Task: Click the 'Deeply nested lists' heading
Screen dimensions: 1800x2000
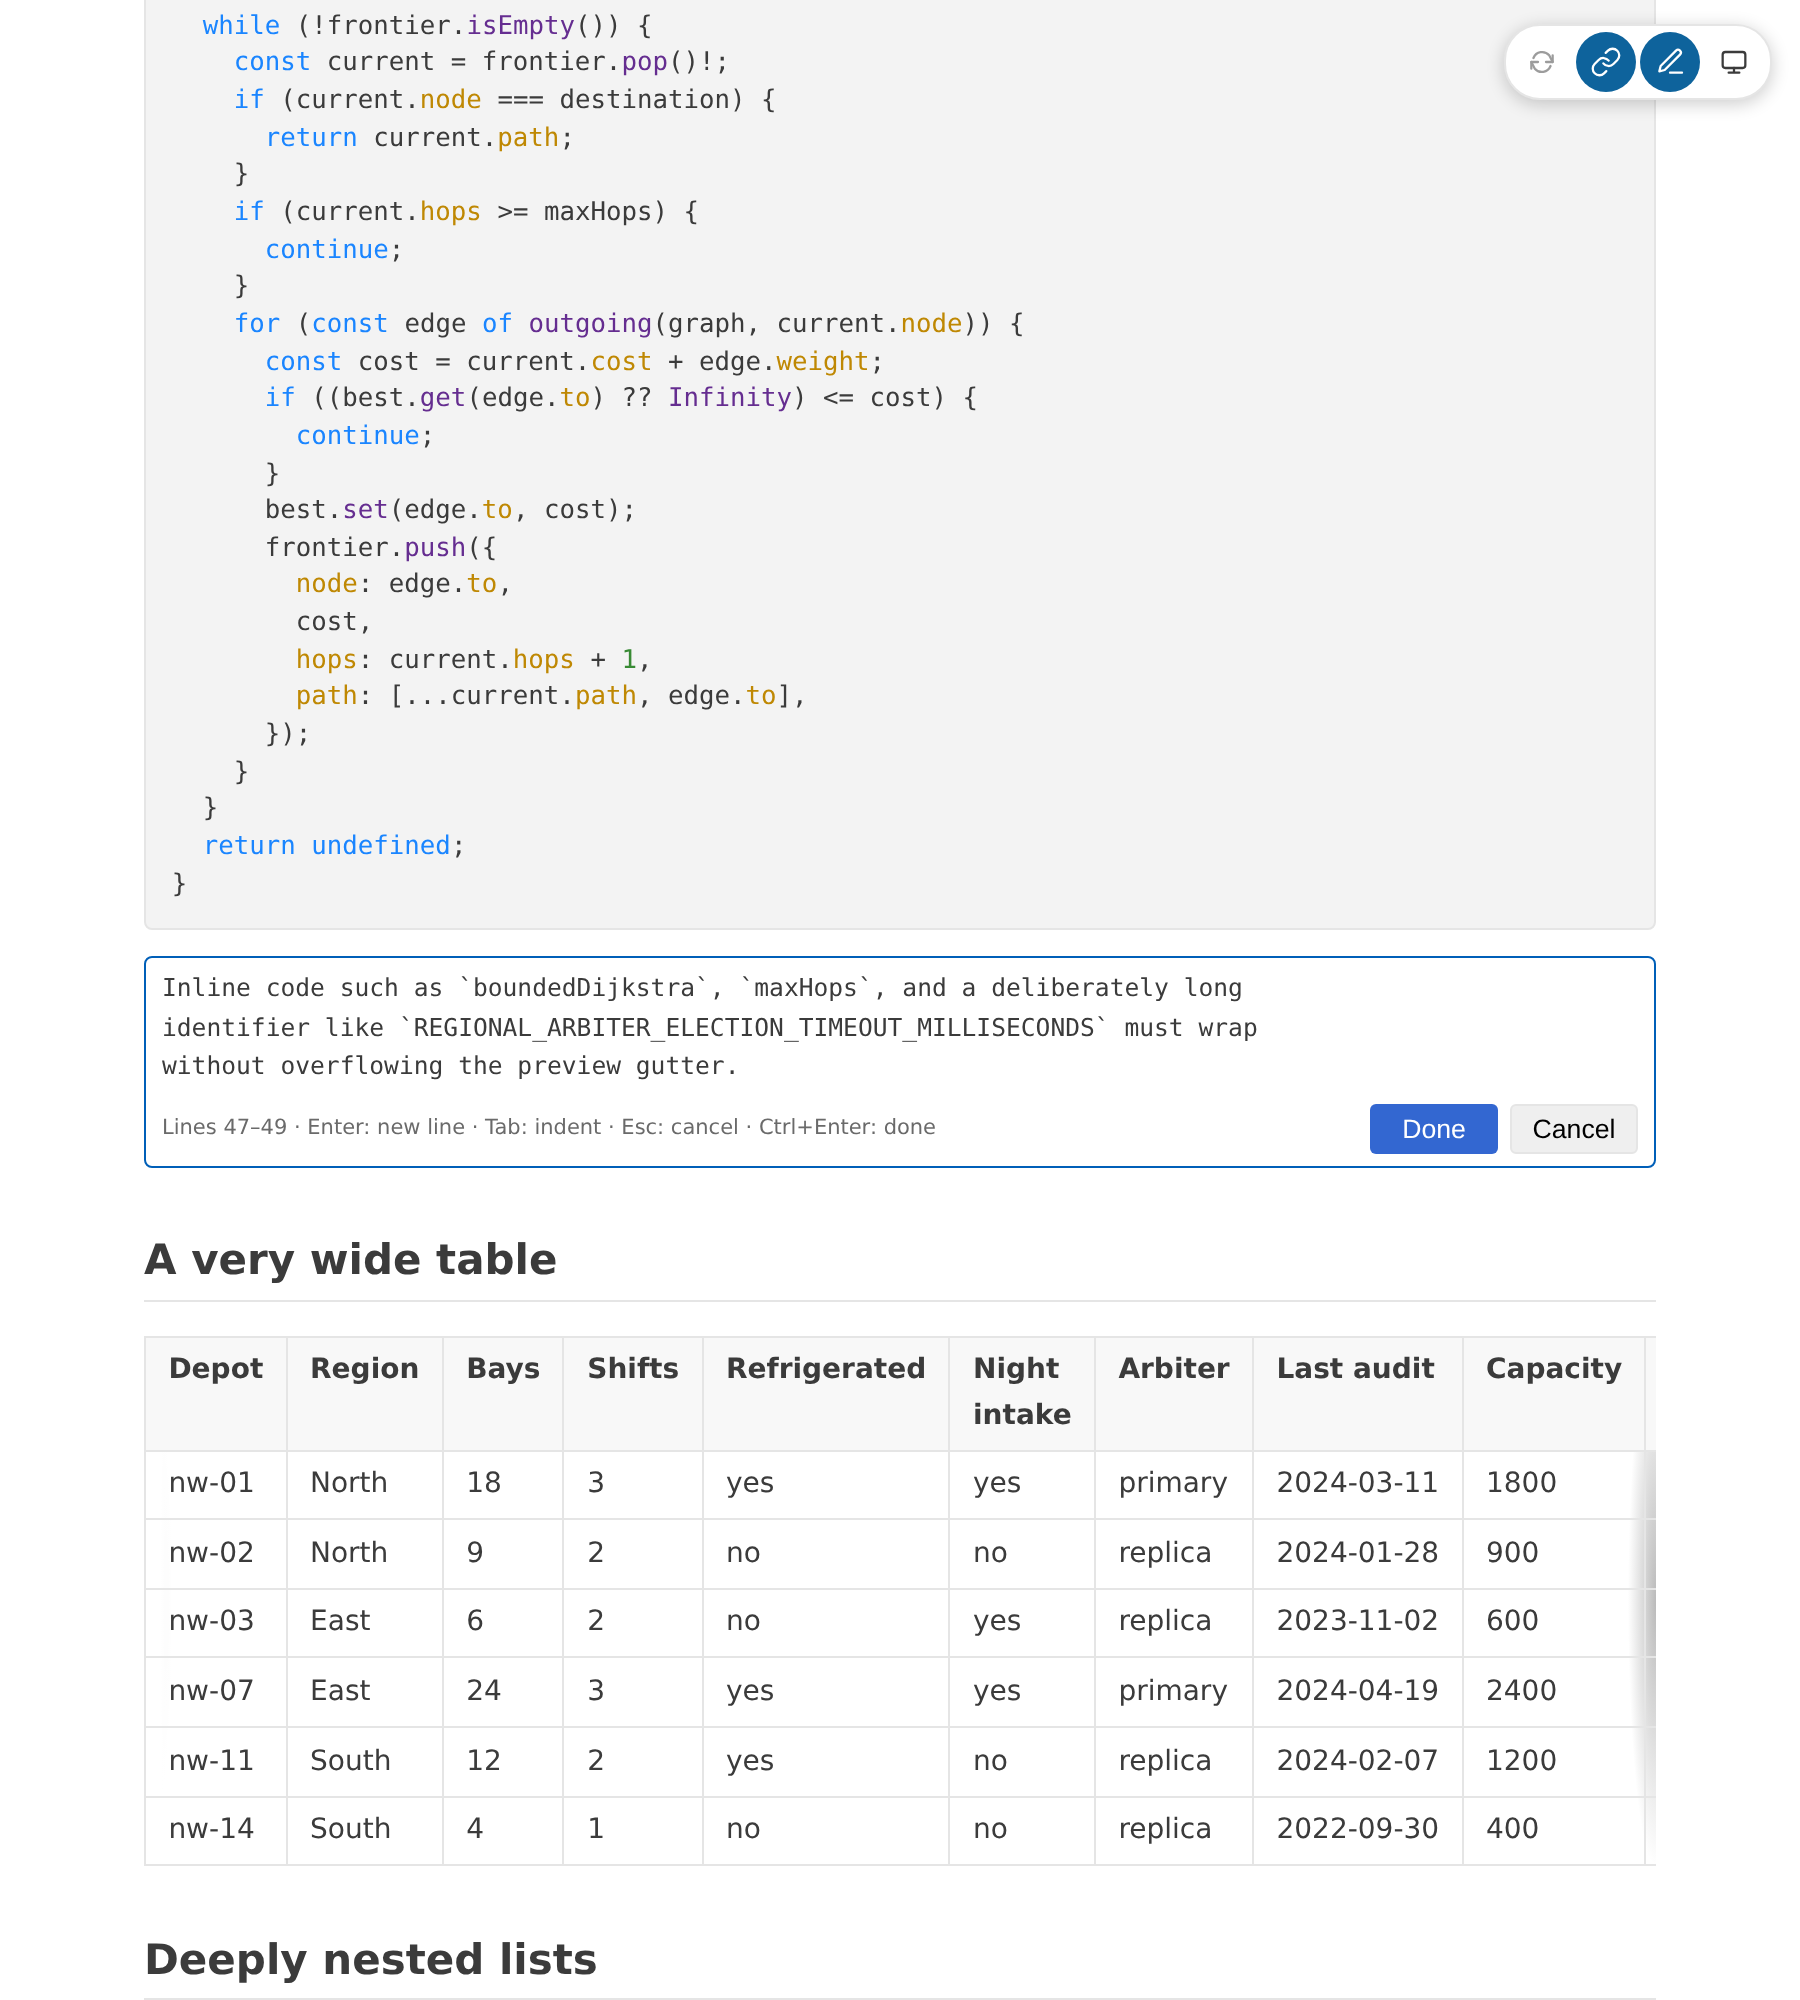Action: click(x=370, y=1960)
